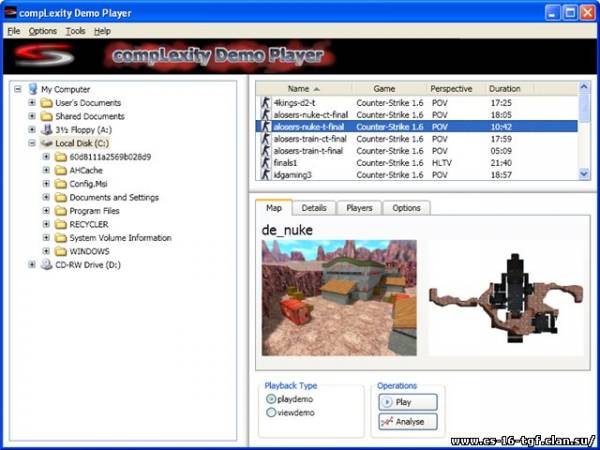Open the Tools menu
This screenshot has height=450, width=600.
tap(75, 31)
